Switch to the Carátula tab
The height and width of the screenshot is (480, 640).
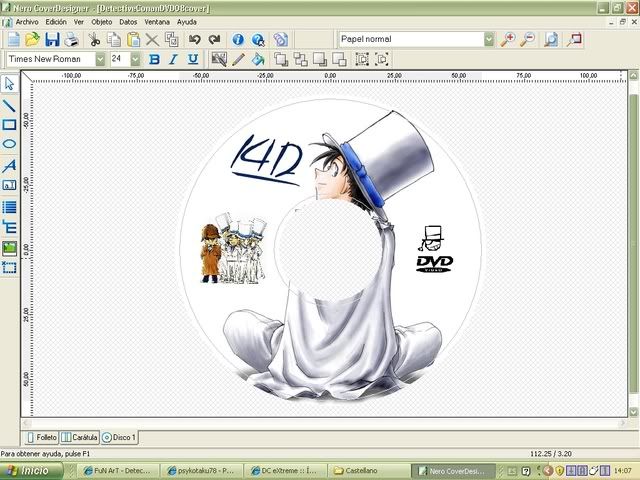[80, 437]
